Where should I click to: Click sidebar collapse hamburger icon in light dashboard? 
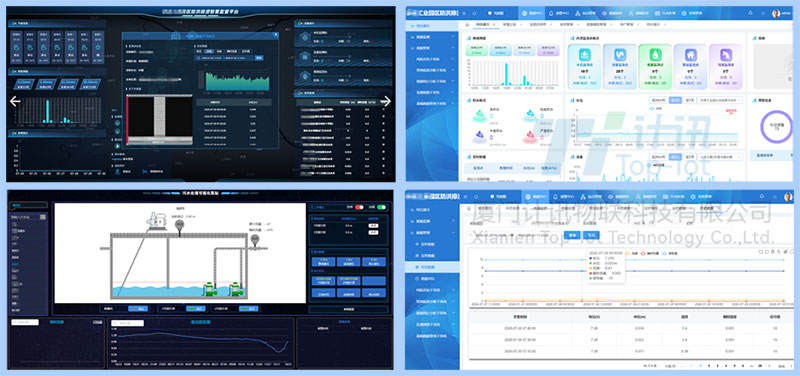tap(464, 13)
